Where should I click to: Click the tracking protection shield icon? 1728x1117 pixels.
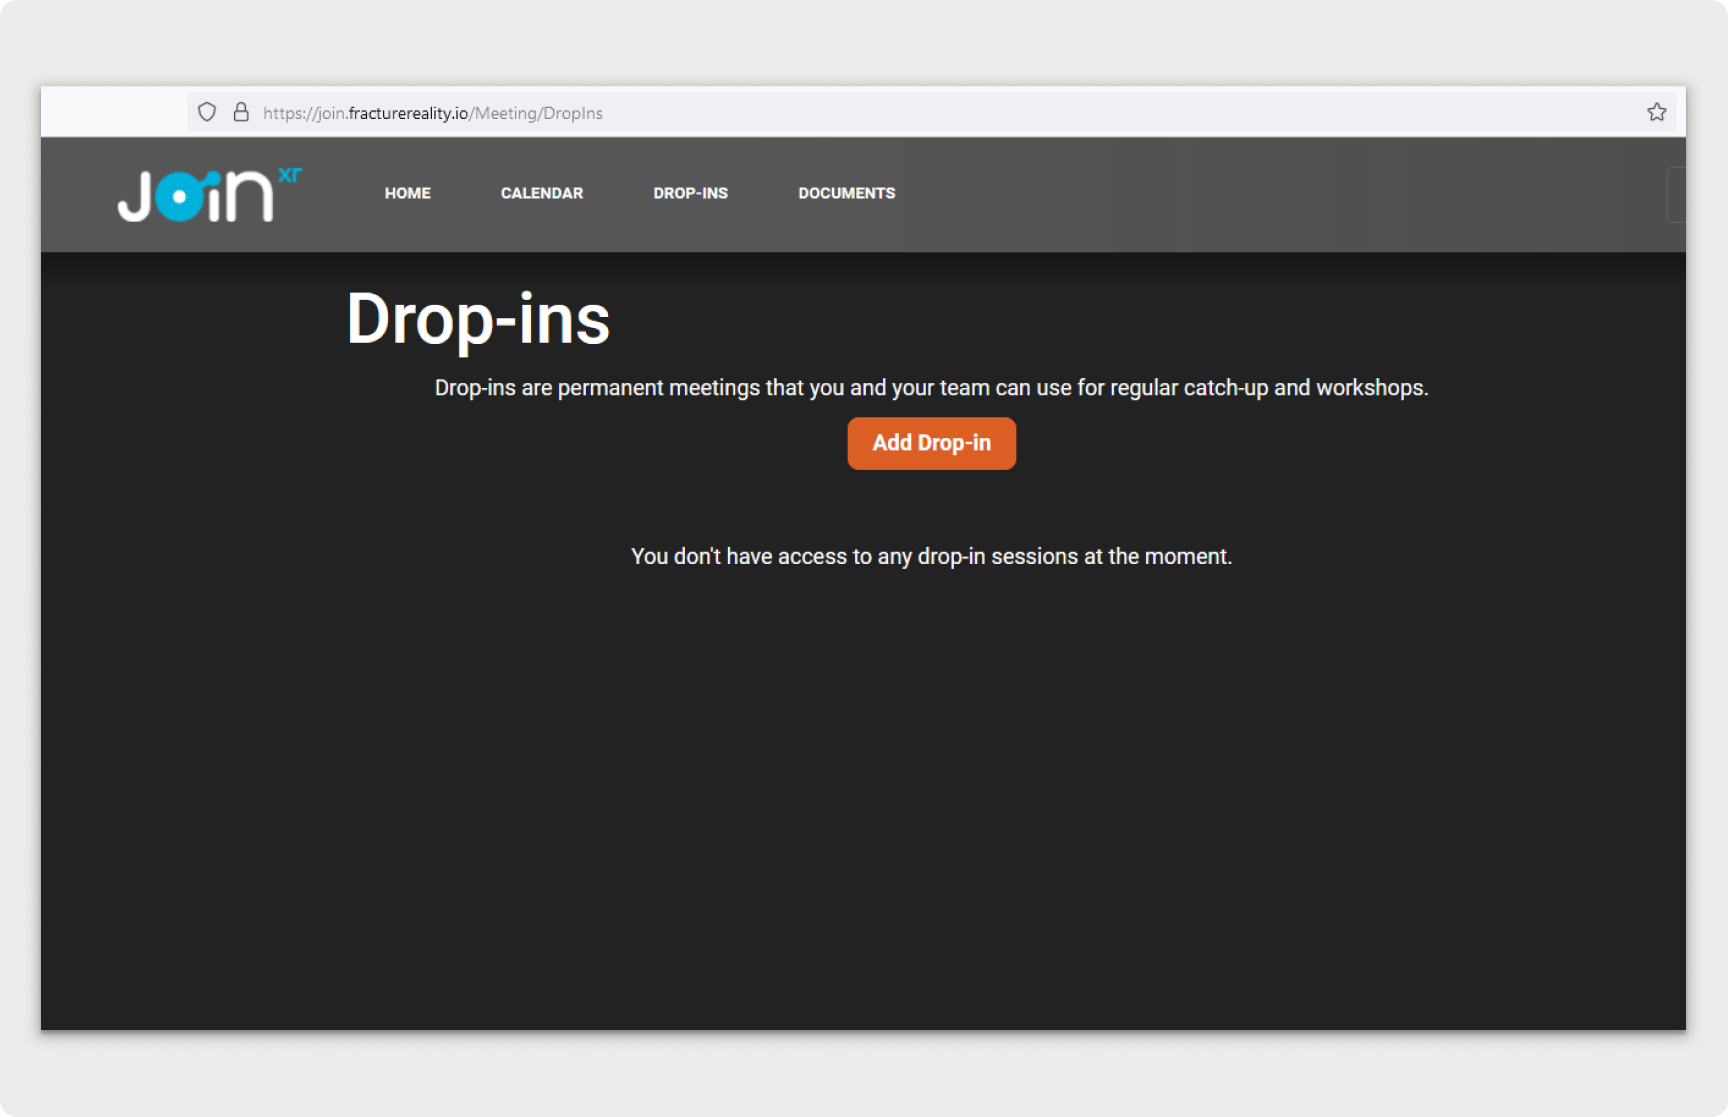click(207, 112)
